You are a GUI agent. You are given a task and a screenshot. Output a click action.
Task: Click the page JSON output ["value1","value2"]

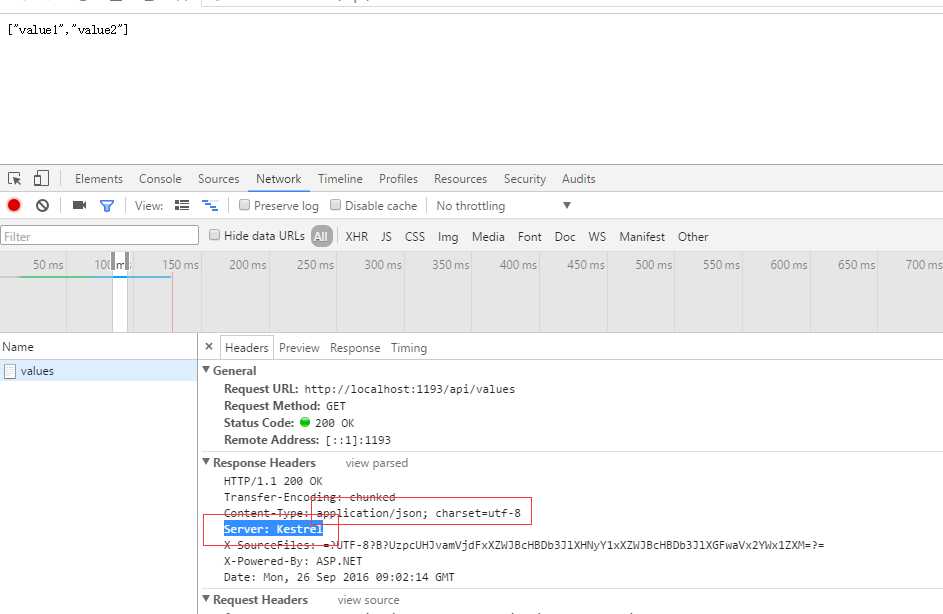pos(68,29)
